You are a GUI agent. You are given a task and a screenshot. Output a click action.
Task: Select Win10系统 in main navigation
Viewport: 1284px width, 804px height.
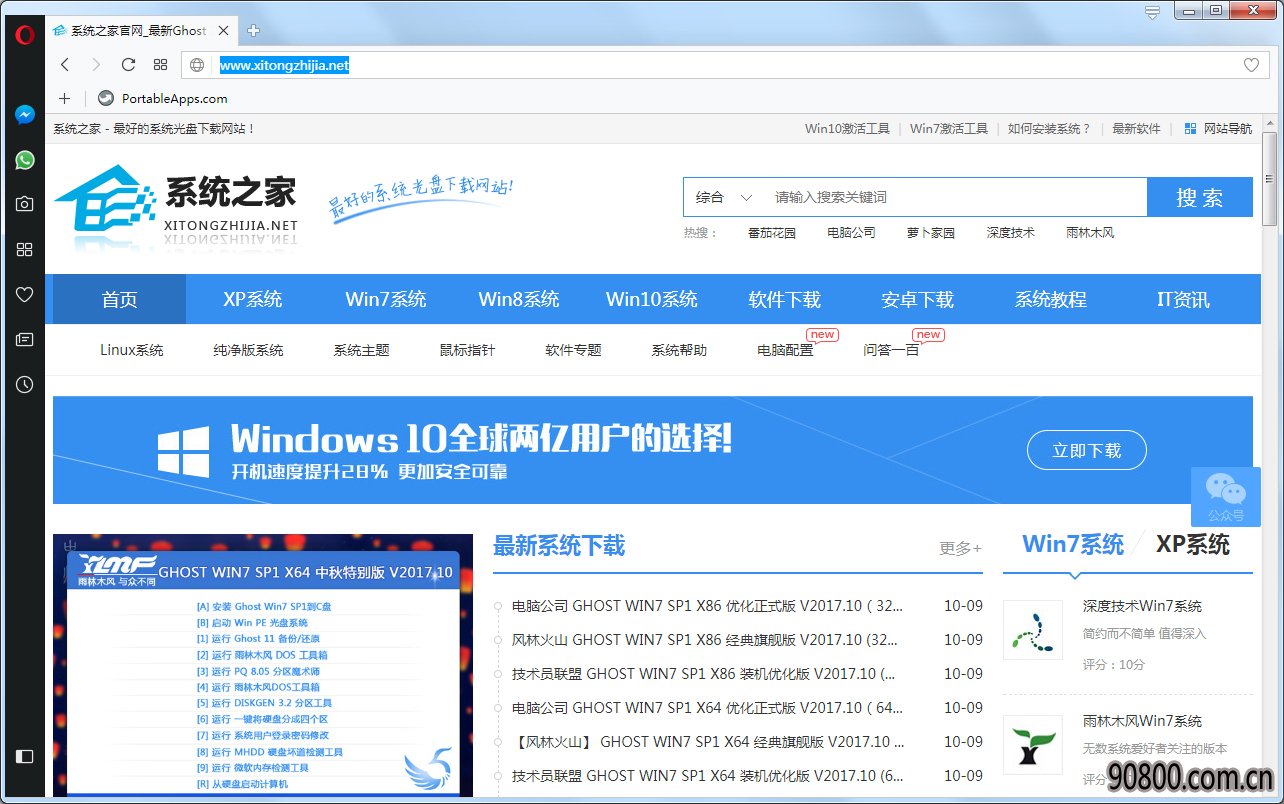652,299
